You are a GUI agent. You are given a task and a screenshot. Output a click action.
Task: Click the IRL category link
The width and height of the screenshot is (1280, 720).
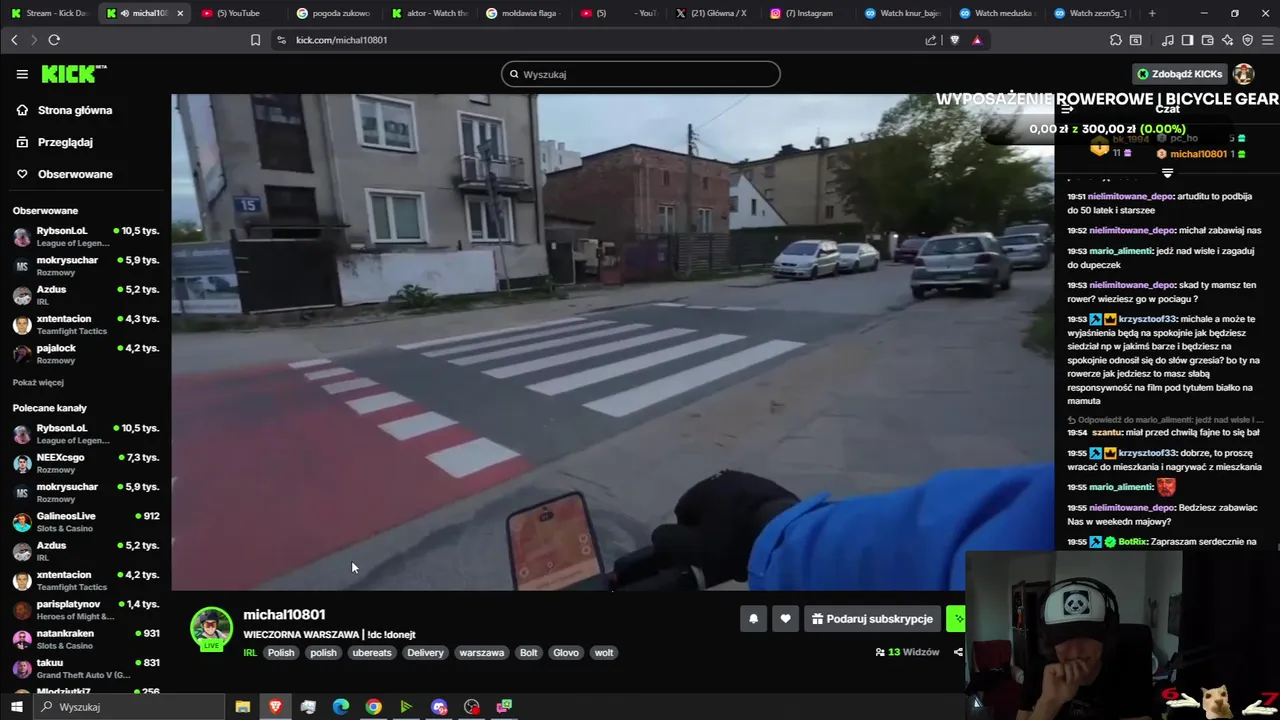point(250,653)
